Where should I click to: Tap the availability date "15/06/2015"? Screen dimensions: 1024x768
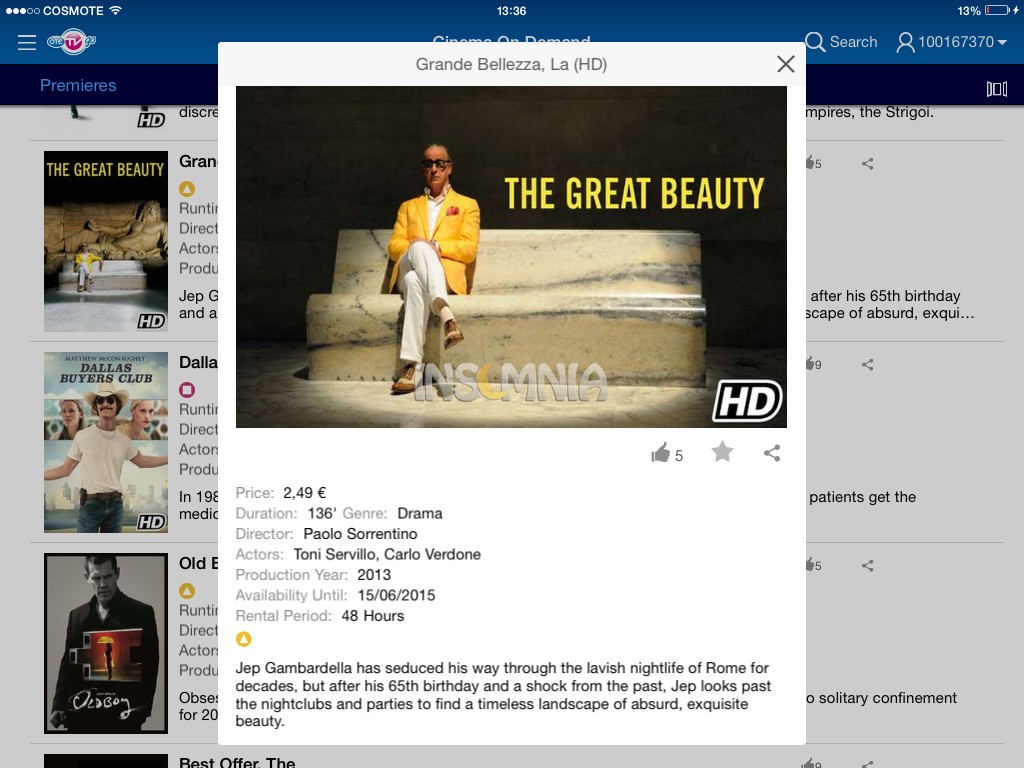click(x=396, y=595)
